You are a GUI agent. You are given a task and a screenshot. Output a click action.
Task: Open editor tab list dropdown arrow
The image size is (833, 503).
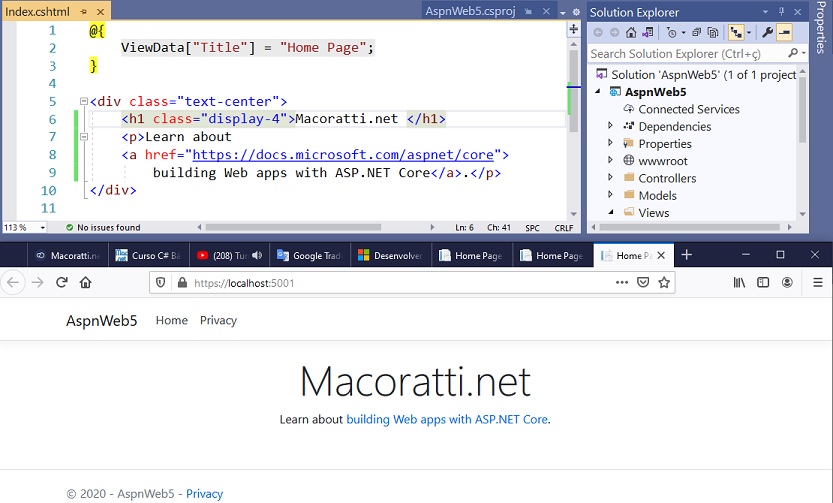[563, 12]
